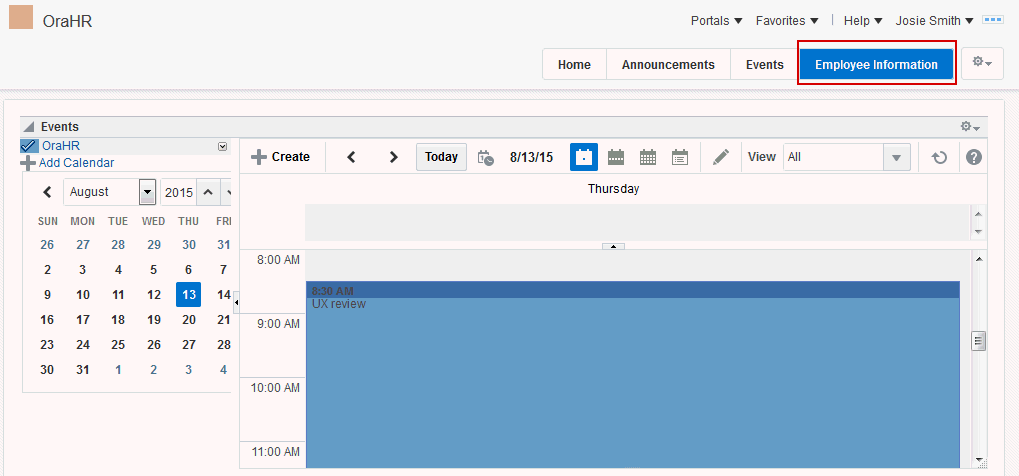The height and width of the screenshot is (476, 1019).
Task: Toggle the OraHR calendar checkbox
Action: (29, 146)
